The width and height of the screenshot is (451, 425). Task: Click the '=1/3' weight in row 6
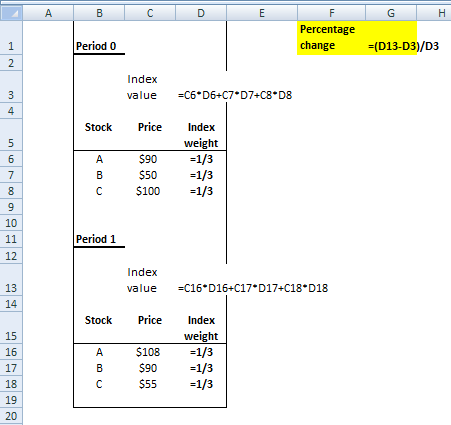point(201,159)
